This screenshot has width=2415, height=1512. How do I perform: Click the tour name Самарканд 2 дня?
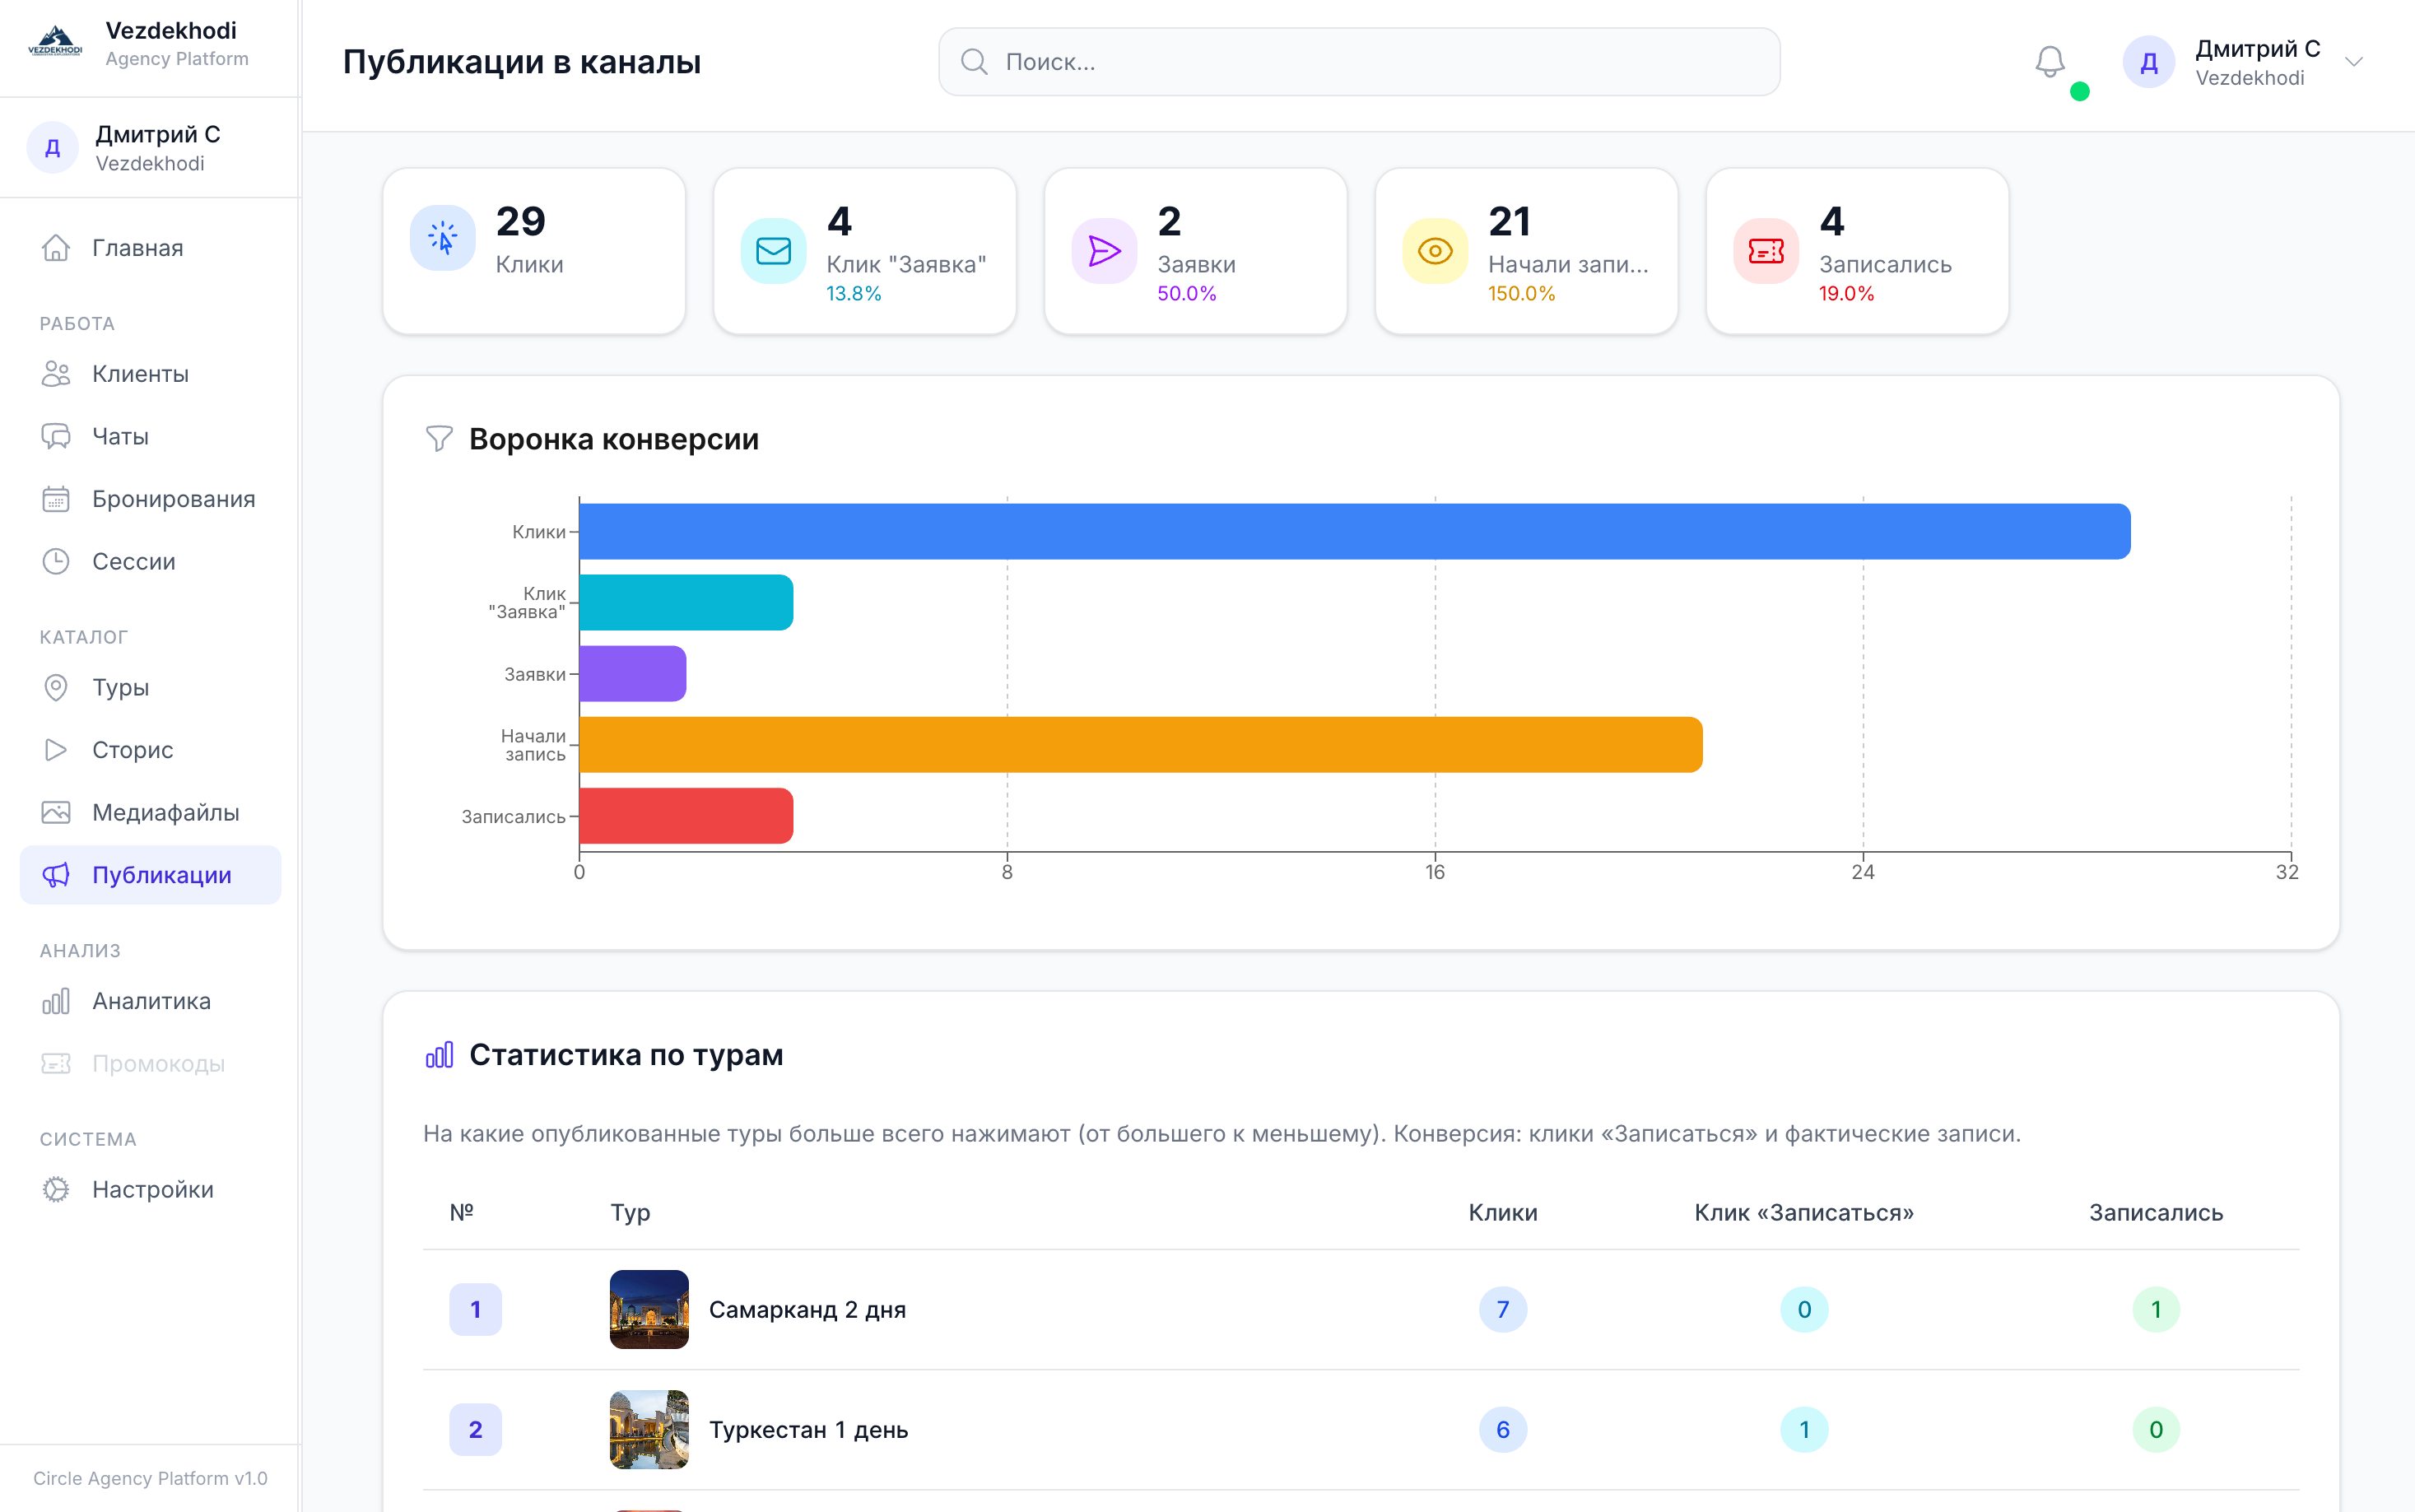[807, 1309]
